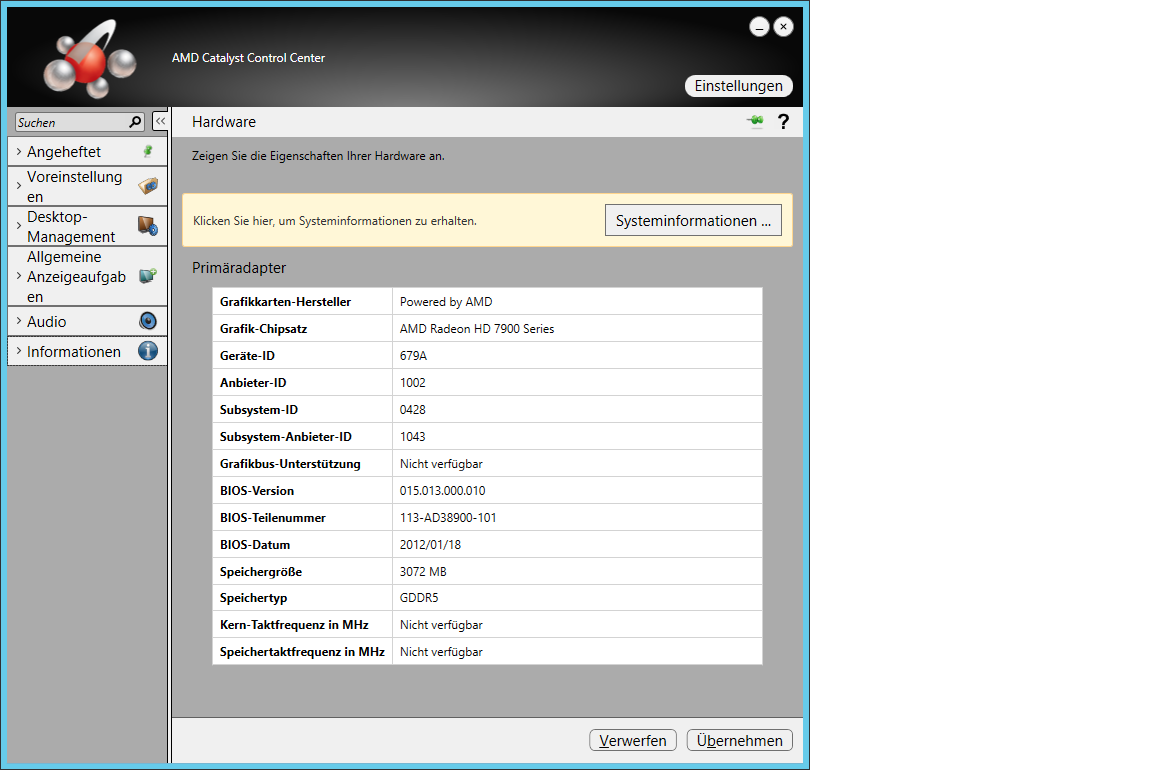Click the Grafikkarten-Hersteller label cell
Screen dimensions: 1152x770
303,301
